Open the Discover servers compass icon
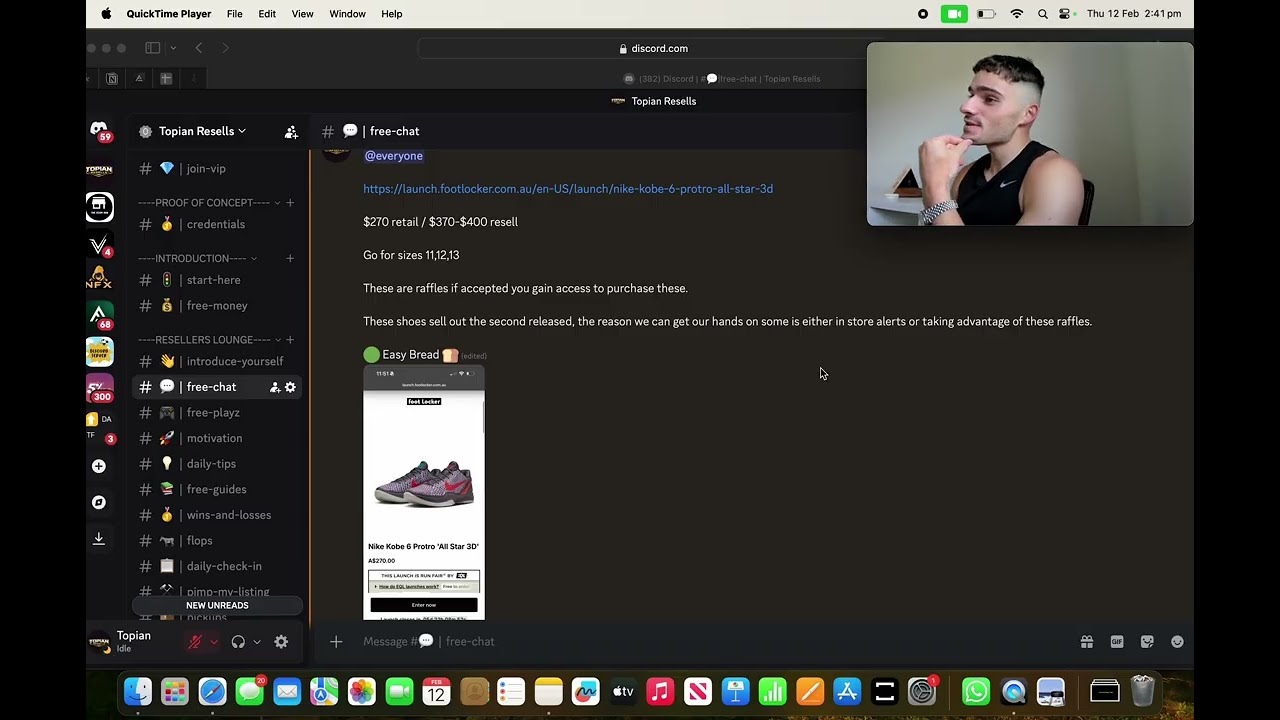The image size is (1280, 720). [99, 503]
